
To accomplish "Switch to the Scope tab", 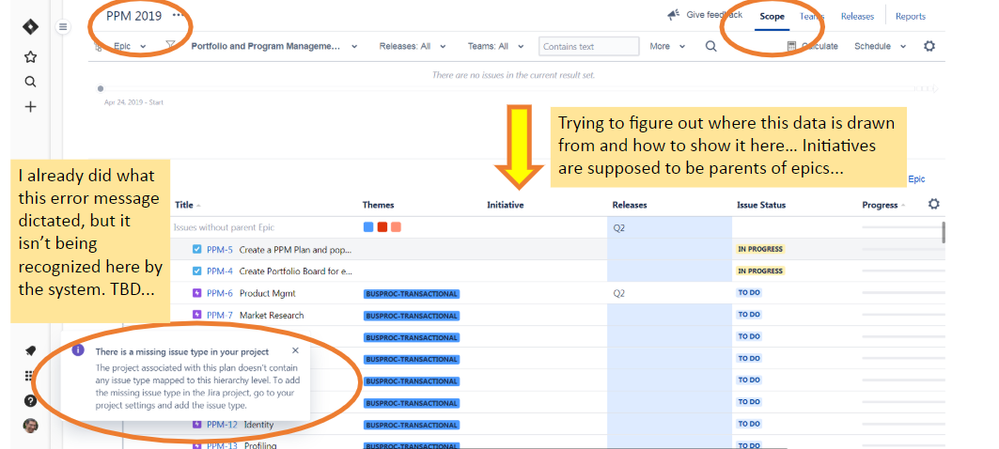I will coord(772,17).
